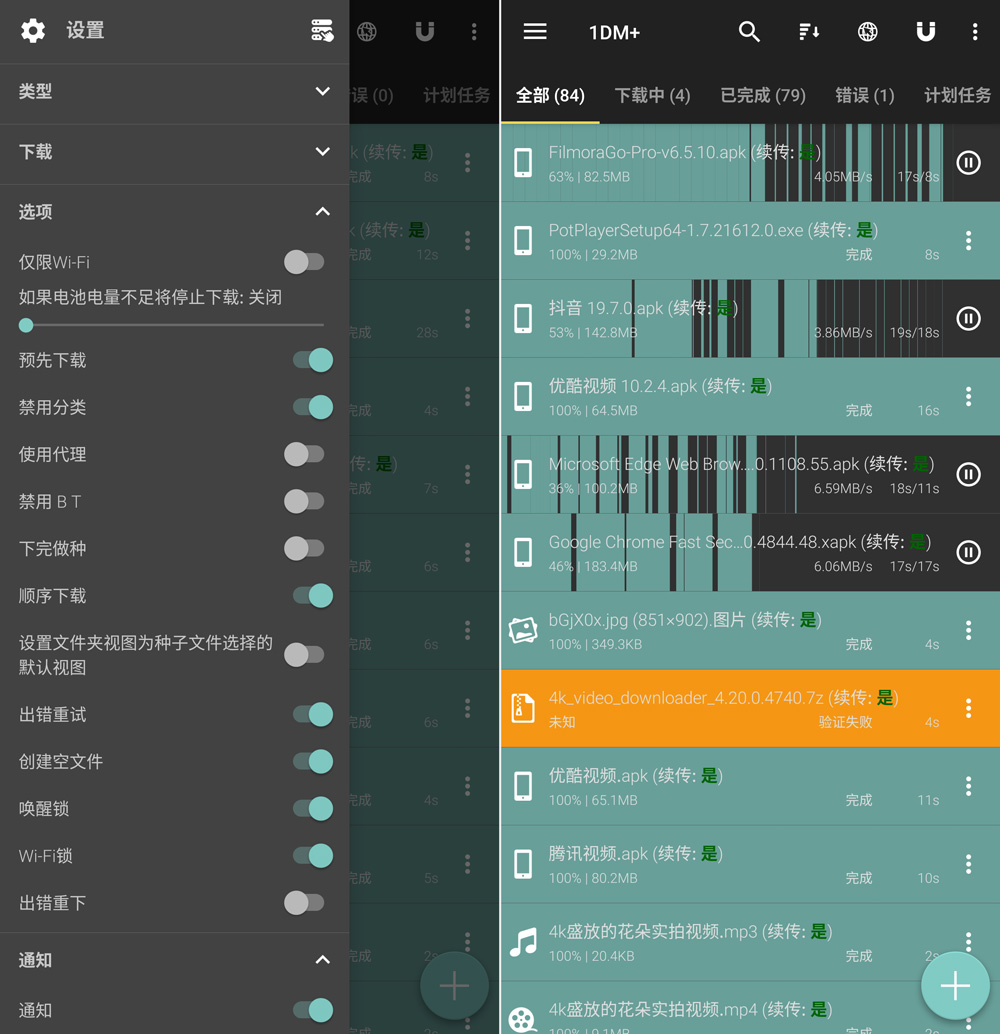Open options for 4k_video_downloader 7z item

[968, 708]
